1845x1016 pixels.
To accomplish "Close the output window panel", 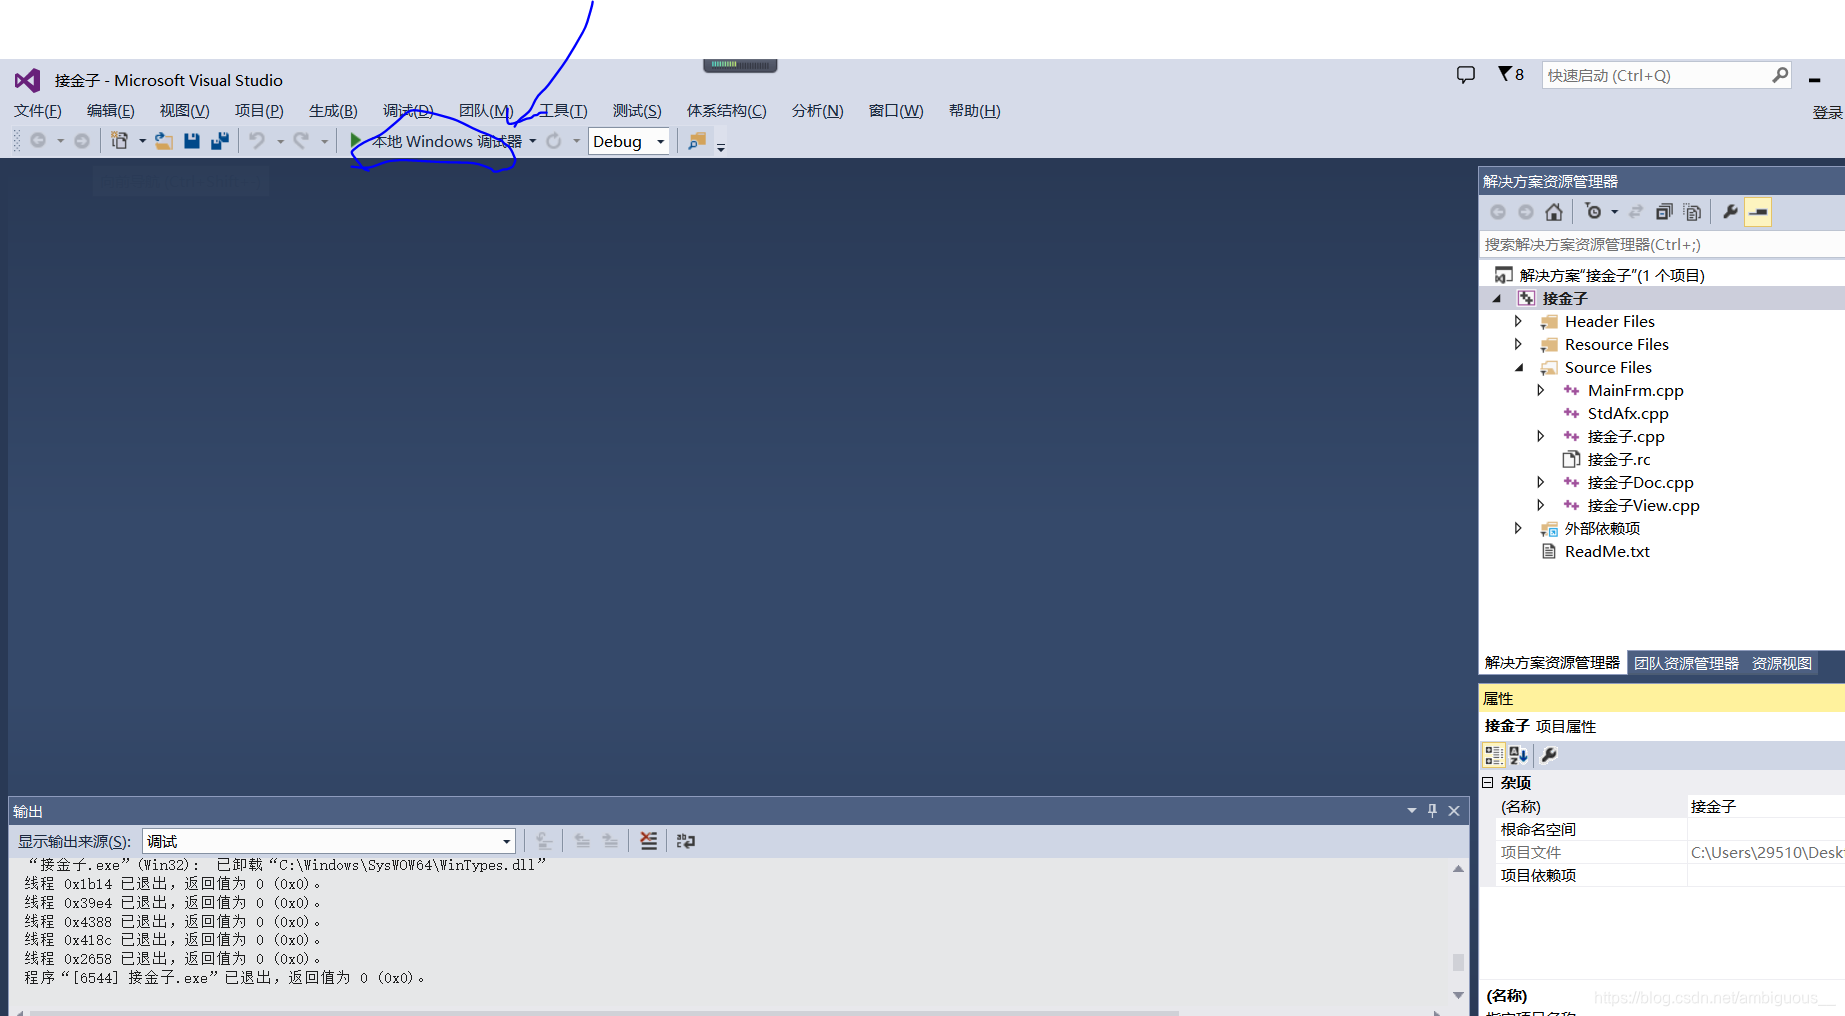I will pyautogui.click(x=1454, y=811).
